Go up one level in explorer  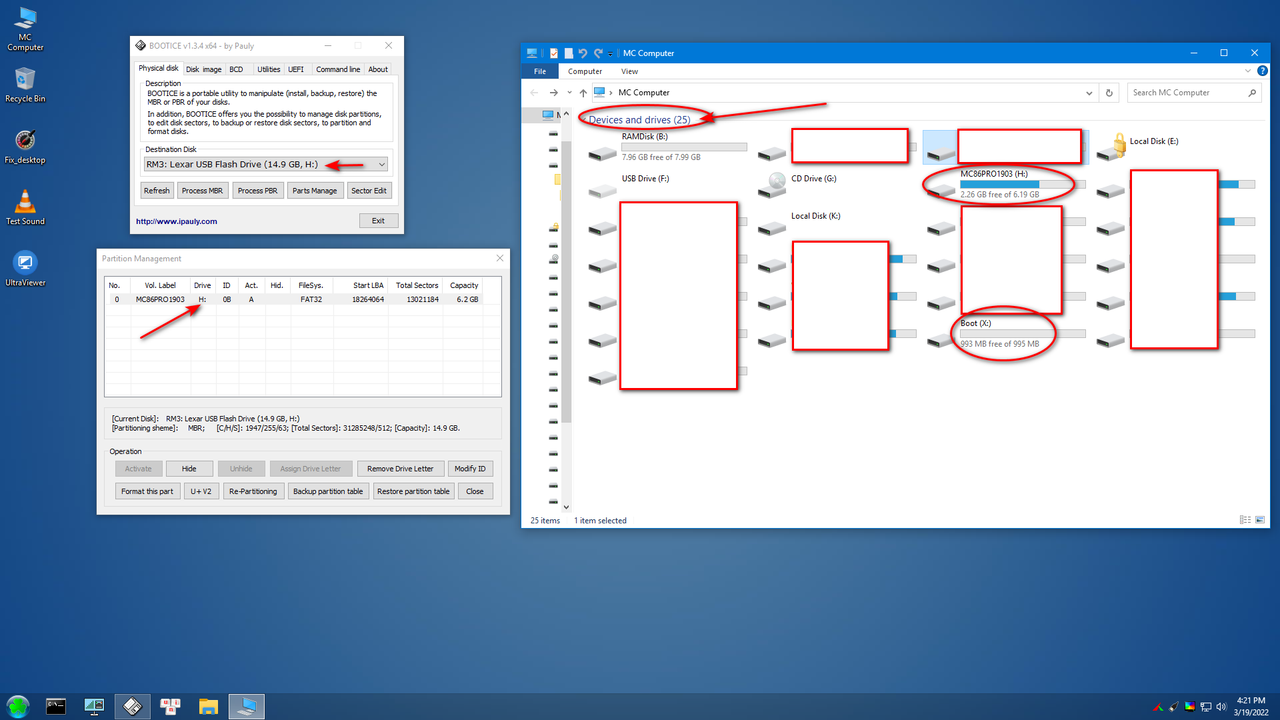click(x=583, y=93)
